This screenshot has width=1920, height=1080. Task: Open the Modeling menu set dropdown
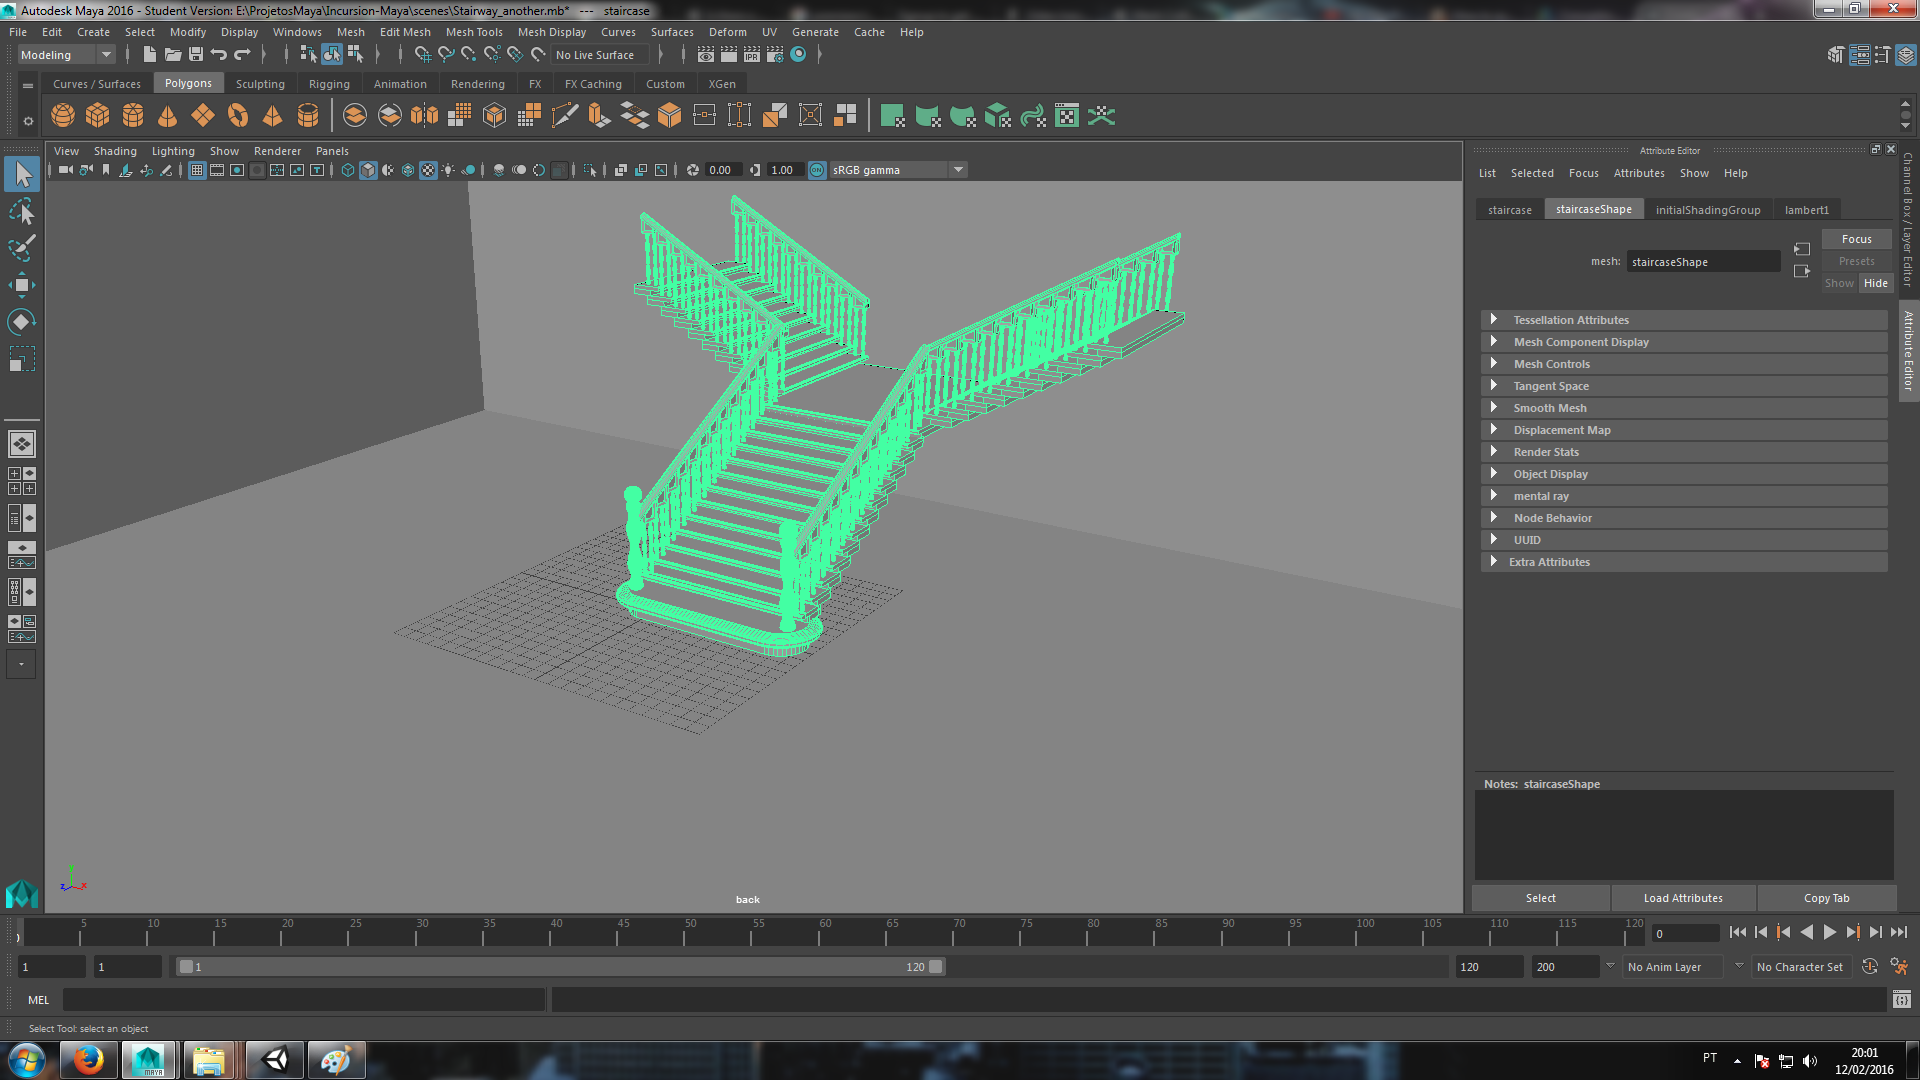66,55
